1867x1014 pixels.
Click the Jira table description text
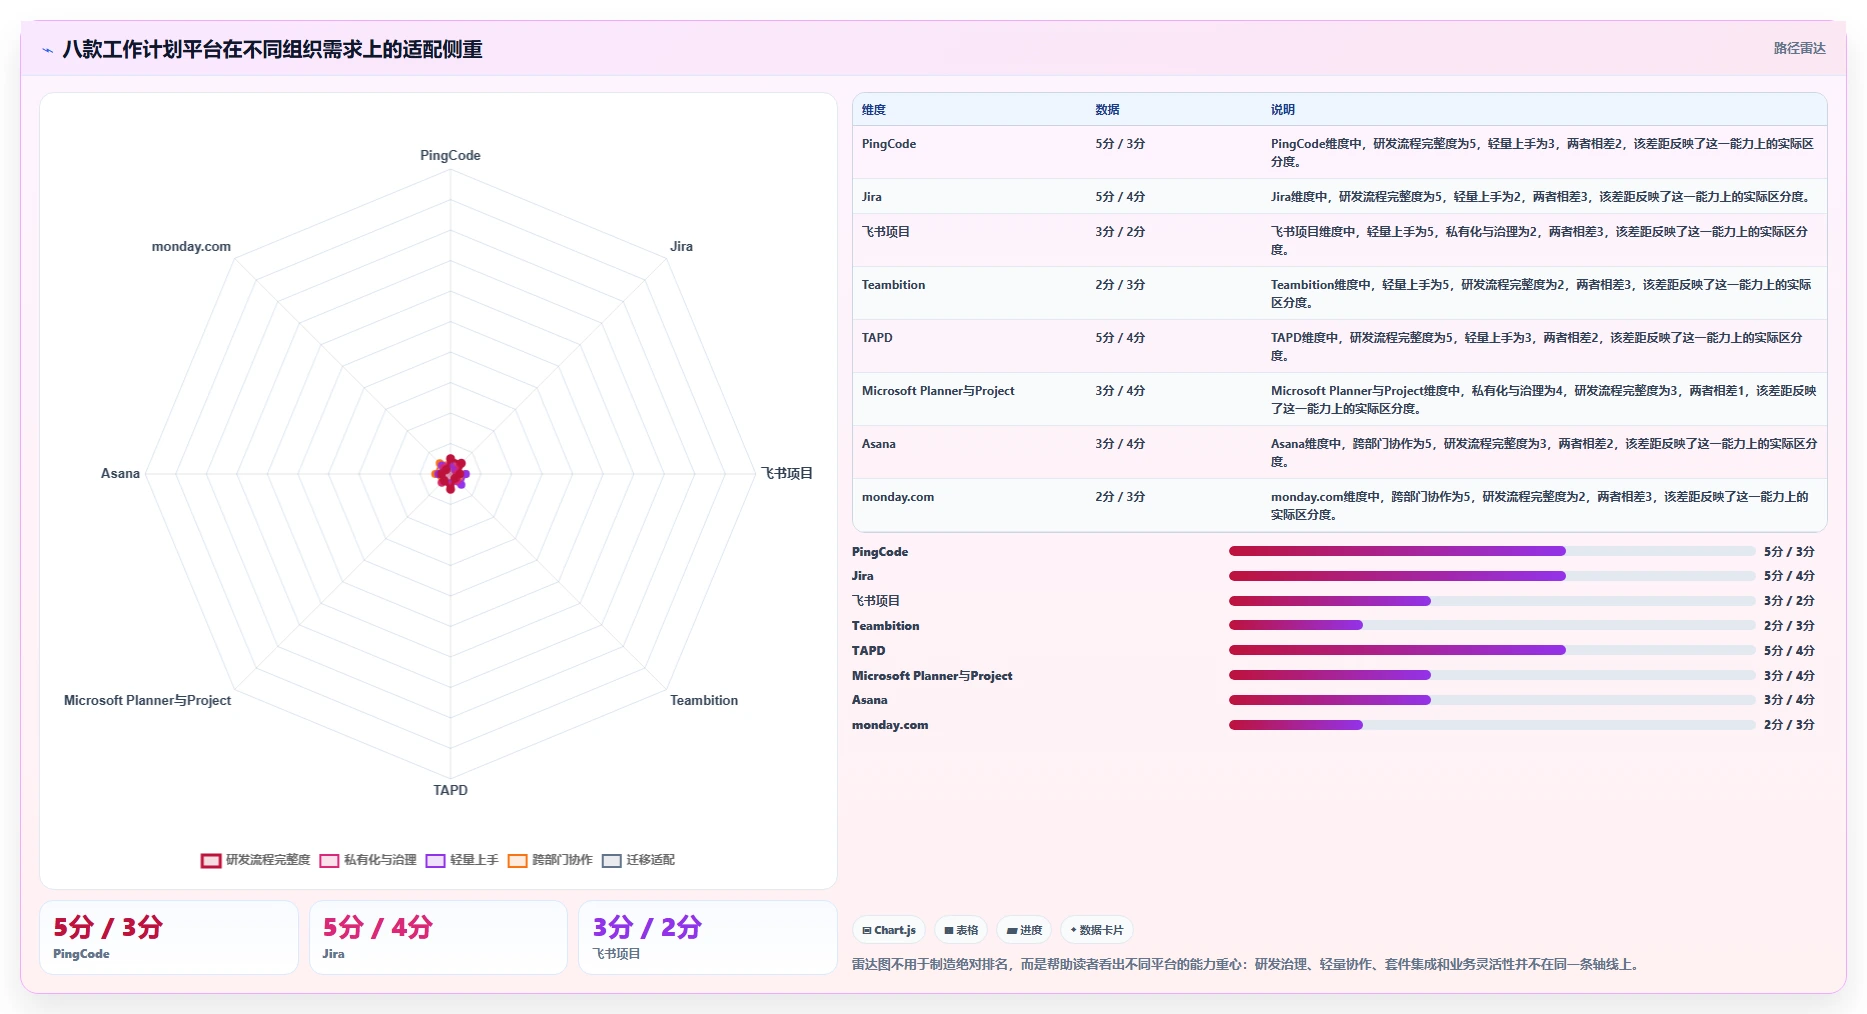[1542, 197]
